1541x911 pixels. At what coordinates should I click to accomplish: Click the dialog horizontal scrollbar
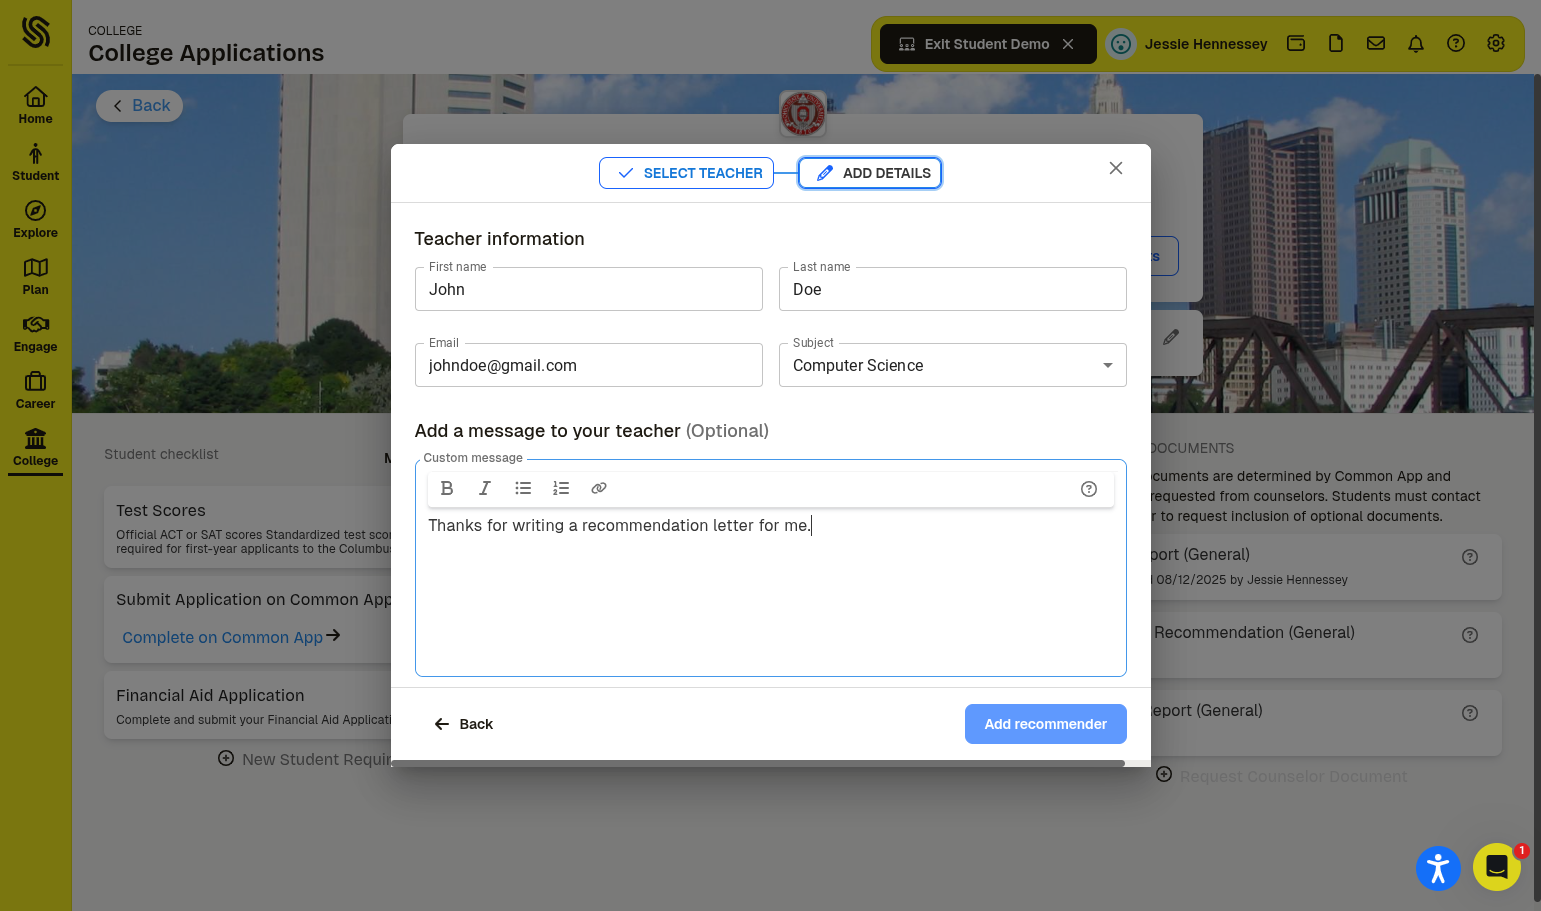[758, 763]
